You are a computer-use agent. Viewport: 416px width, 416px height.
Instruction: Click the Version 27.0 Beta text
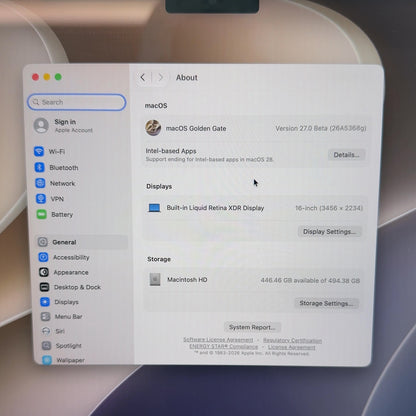[x=321, y=128]
